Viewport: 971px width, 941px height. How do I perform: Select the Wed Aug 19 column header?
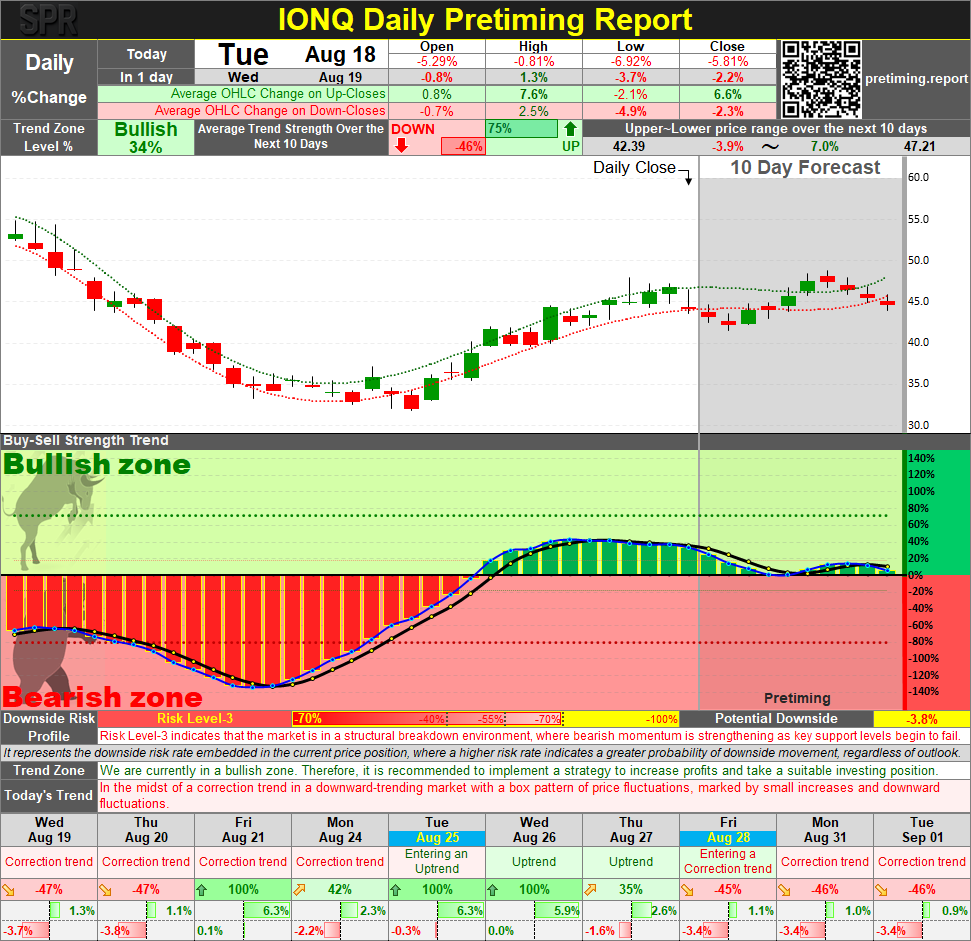49,830
